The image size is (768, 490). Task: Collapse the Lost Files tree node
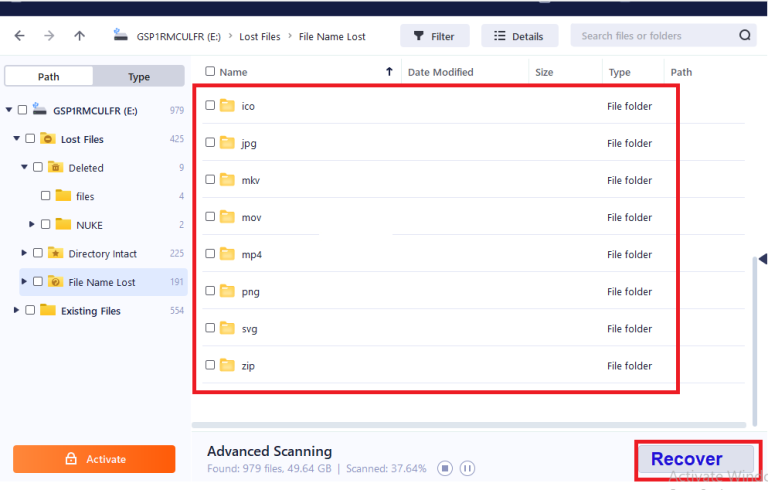pos(16,139)
